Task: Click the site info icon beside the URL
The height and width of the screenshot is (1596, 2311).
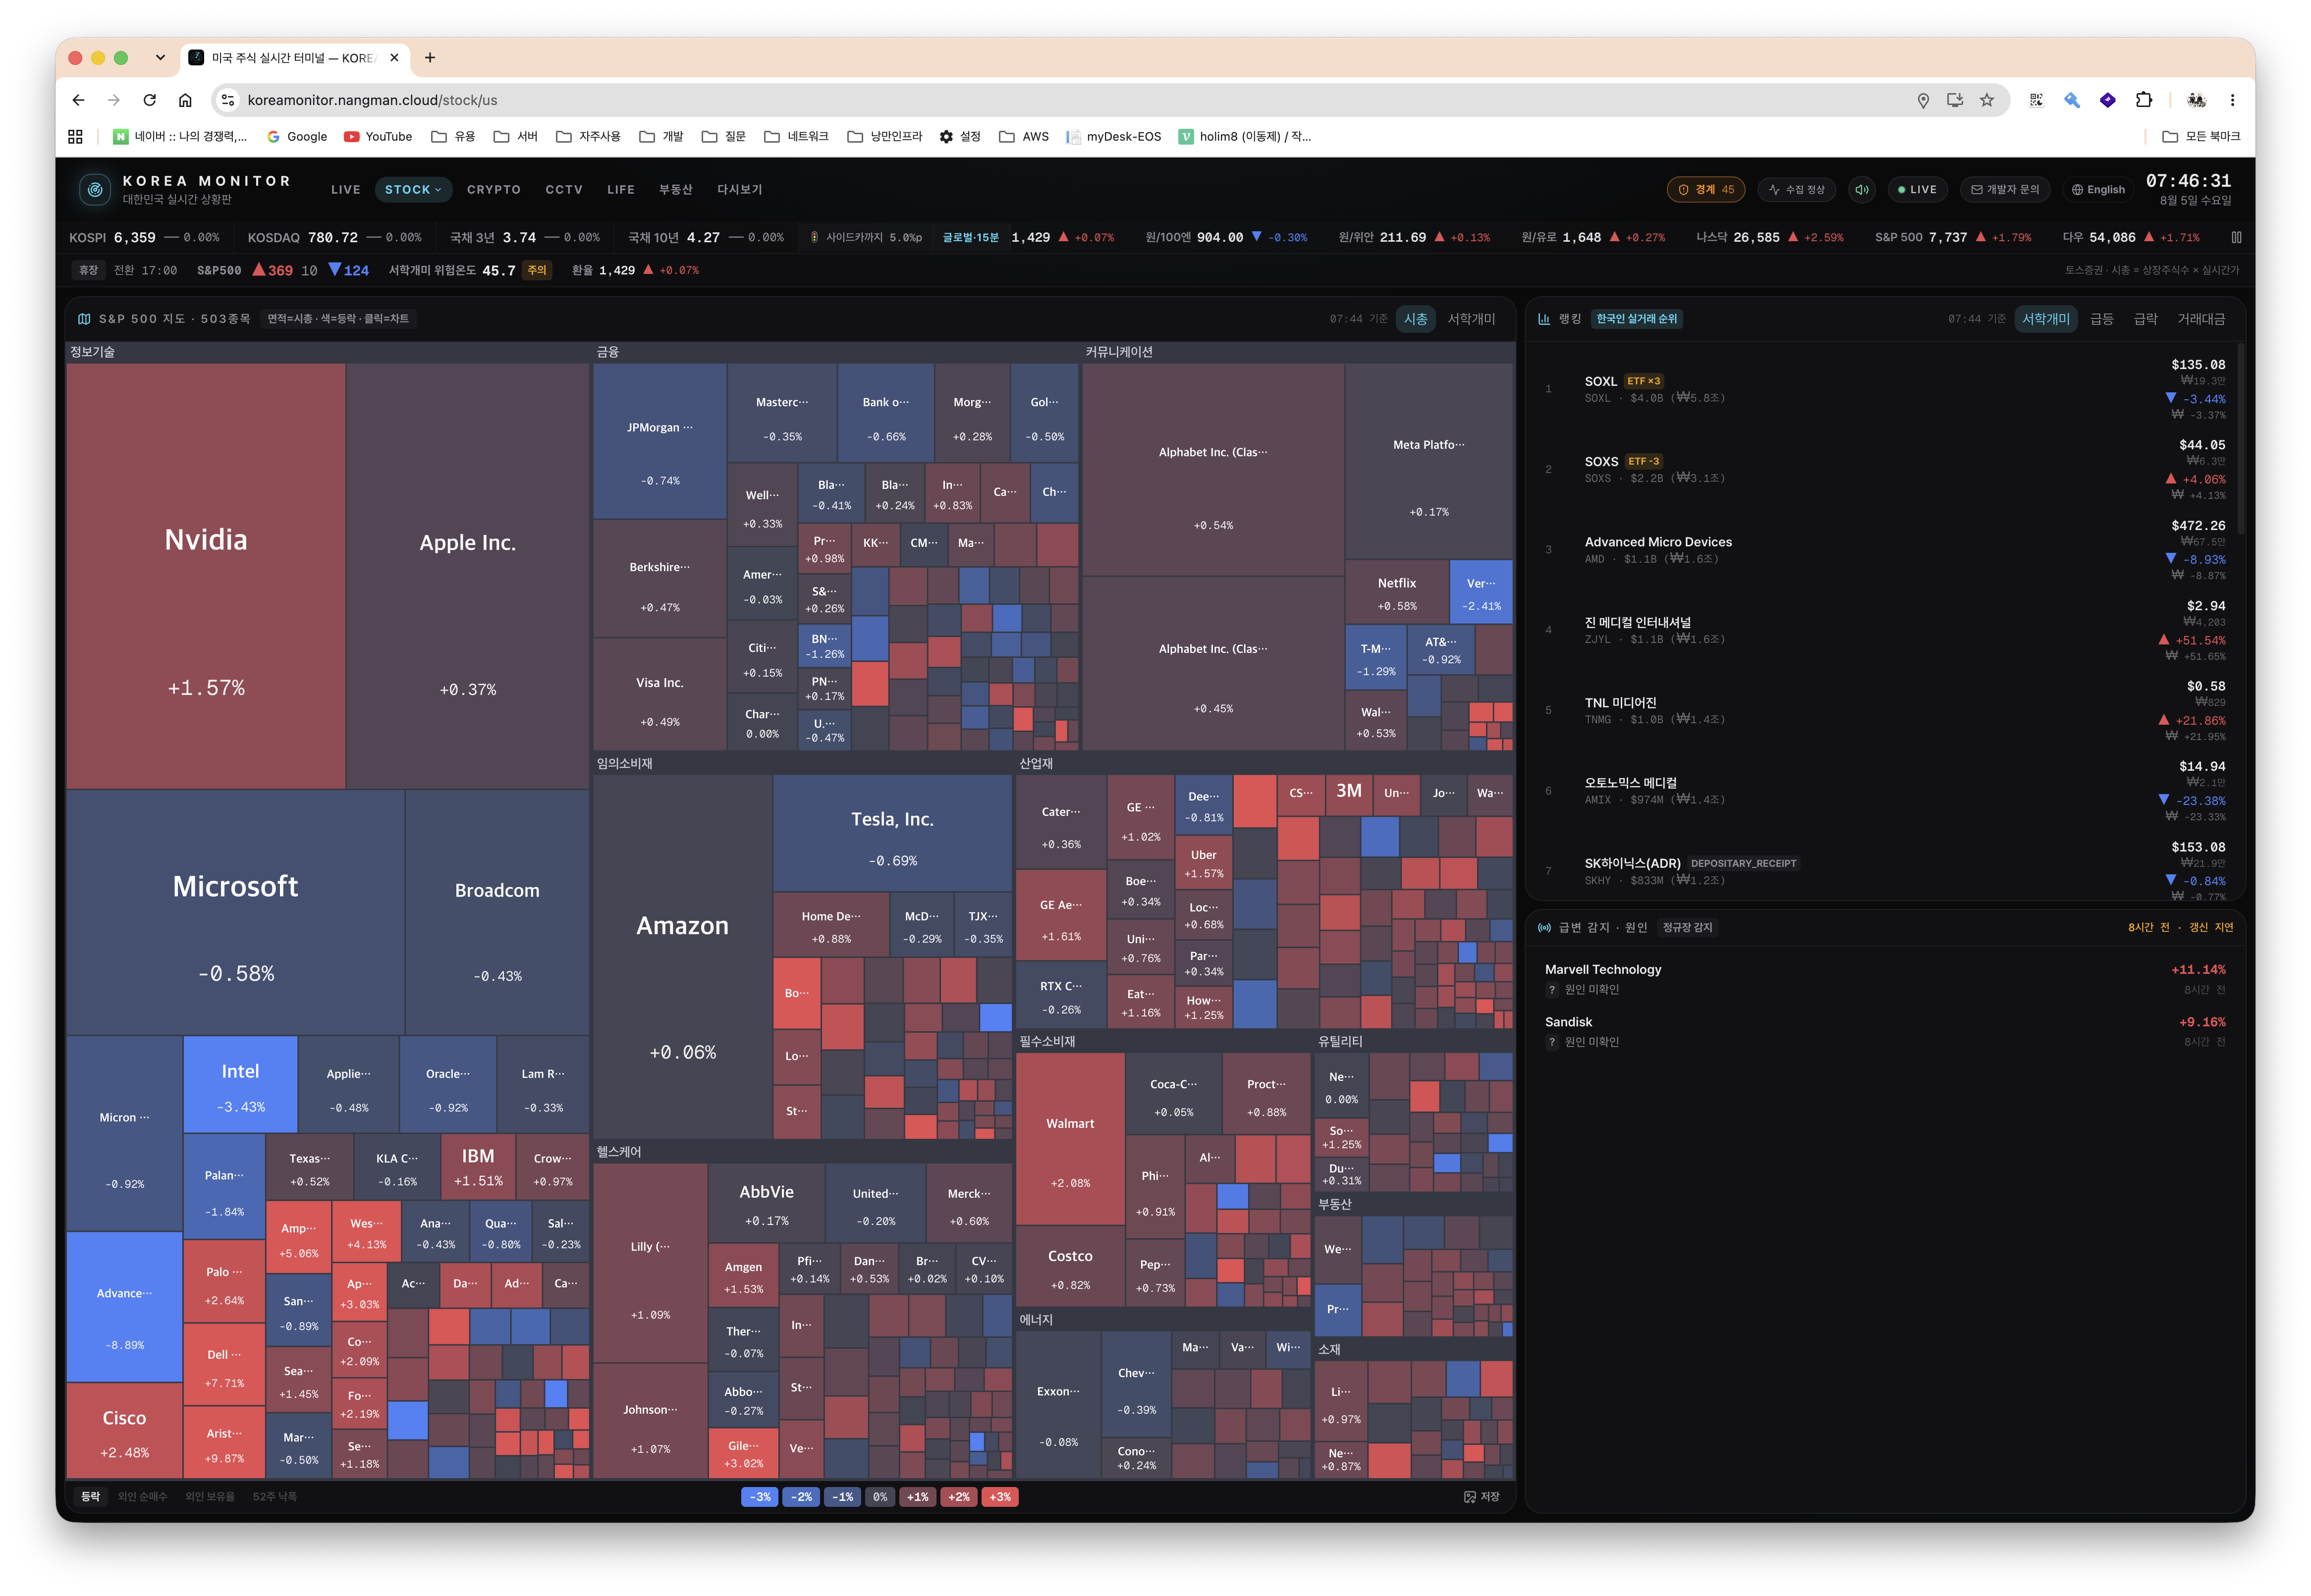Action: coord(228,100)
